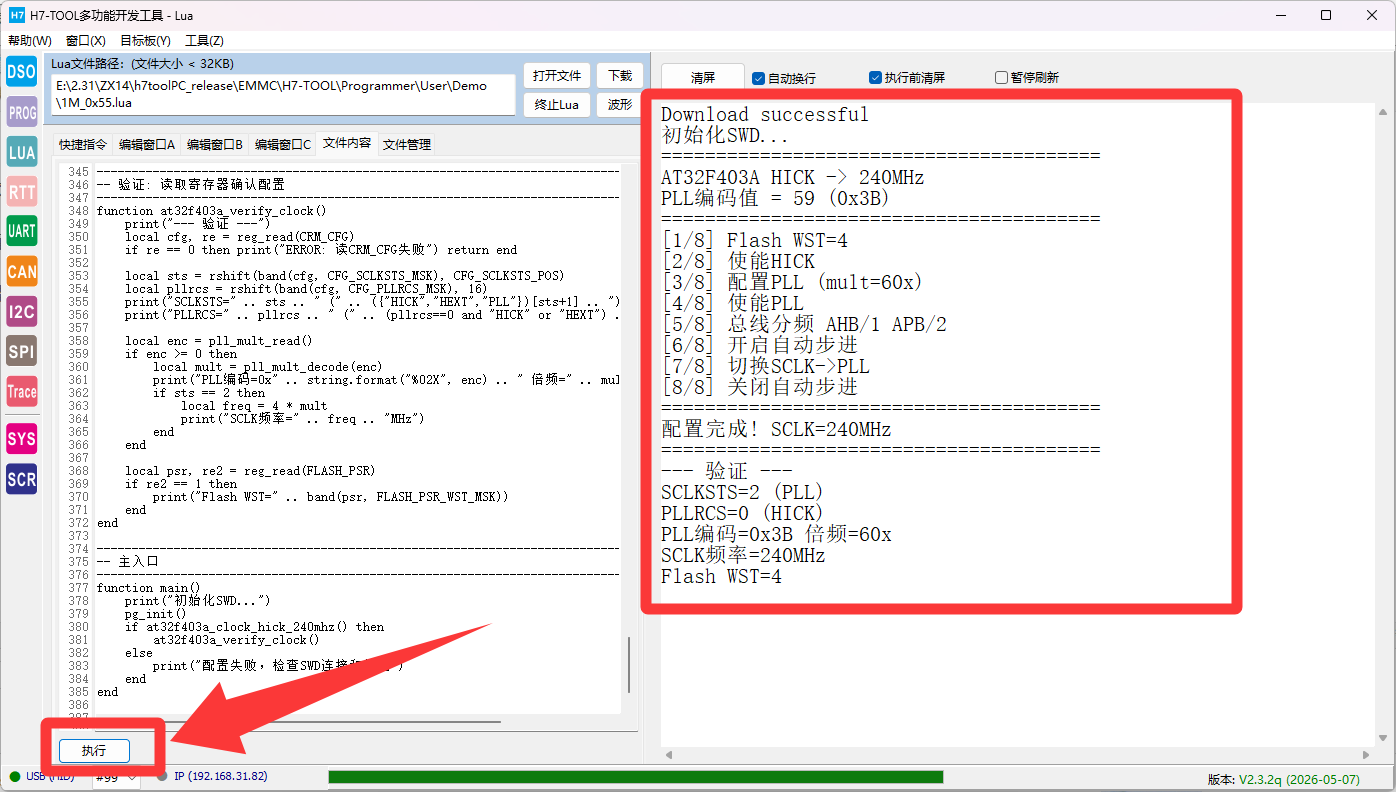Click 'Download successful' in output
Screen dimensions: 1396x792
click(765, 115)
